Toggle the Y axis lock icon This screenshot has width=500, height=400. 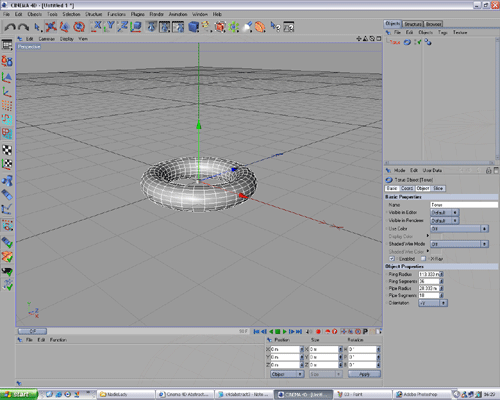click(x=110, y=27)
